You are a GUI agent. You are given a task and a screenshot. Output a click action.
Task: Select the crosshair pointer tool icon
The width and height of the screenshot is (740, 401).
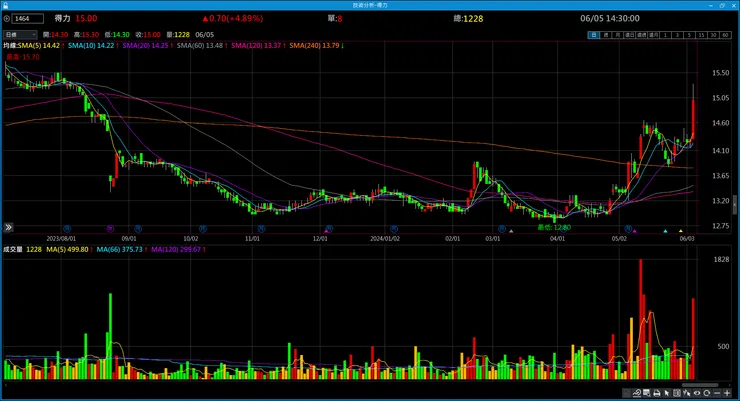[687, 393]
